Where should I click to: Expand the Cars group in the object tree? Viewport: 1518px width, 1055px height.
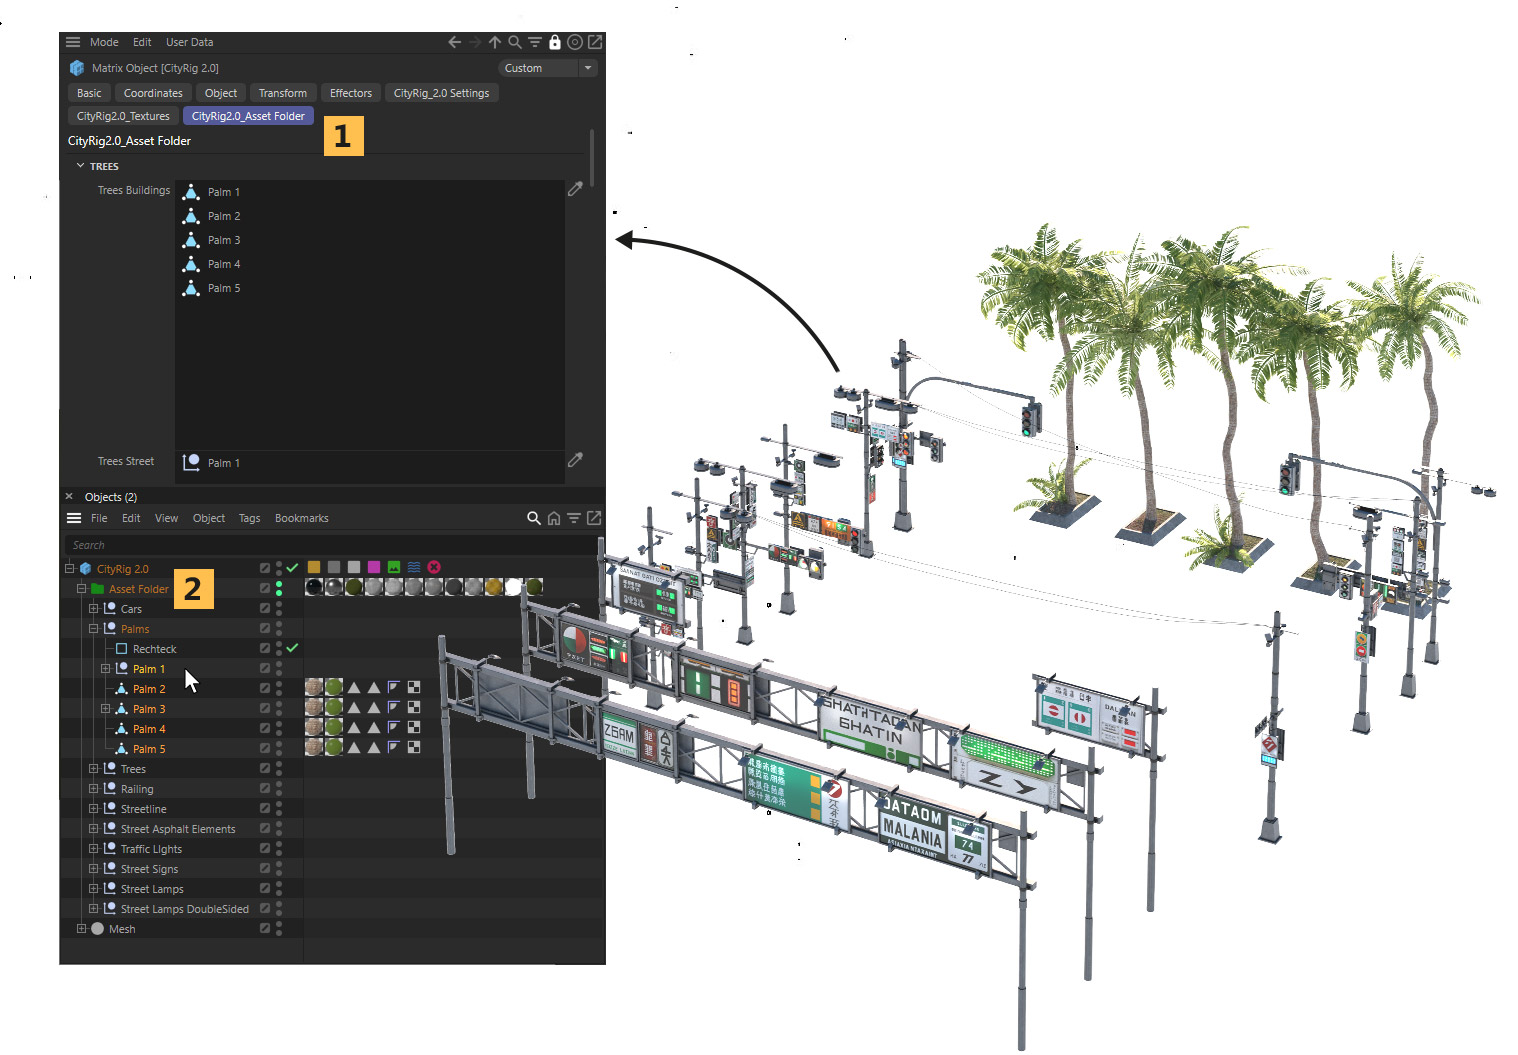(93, 608)
